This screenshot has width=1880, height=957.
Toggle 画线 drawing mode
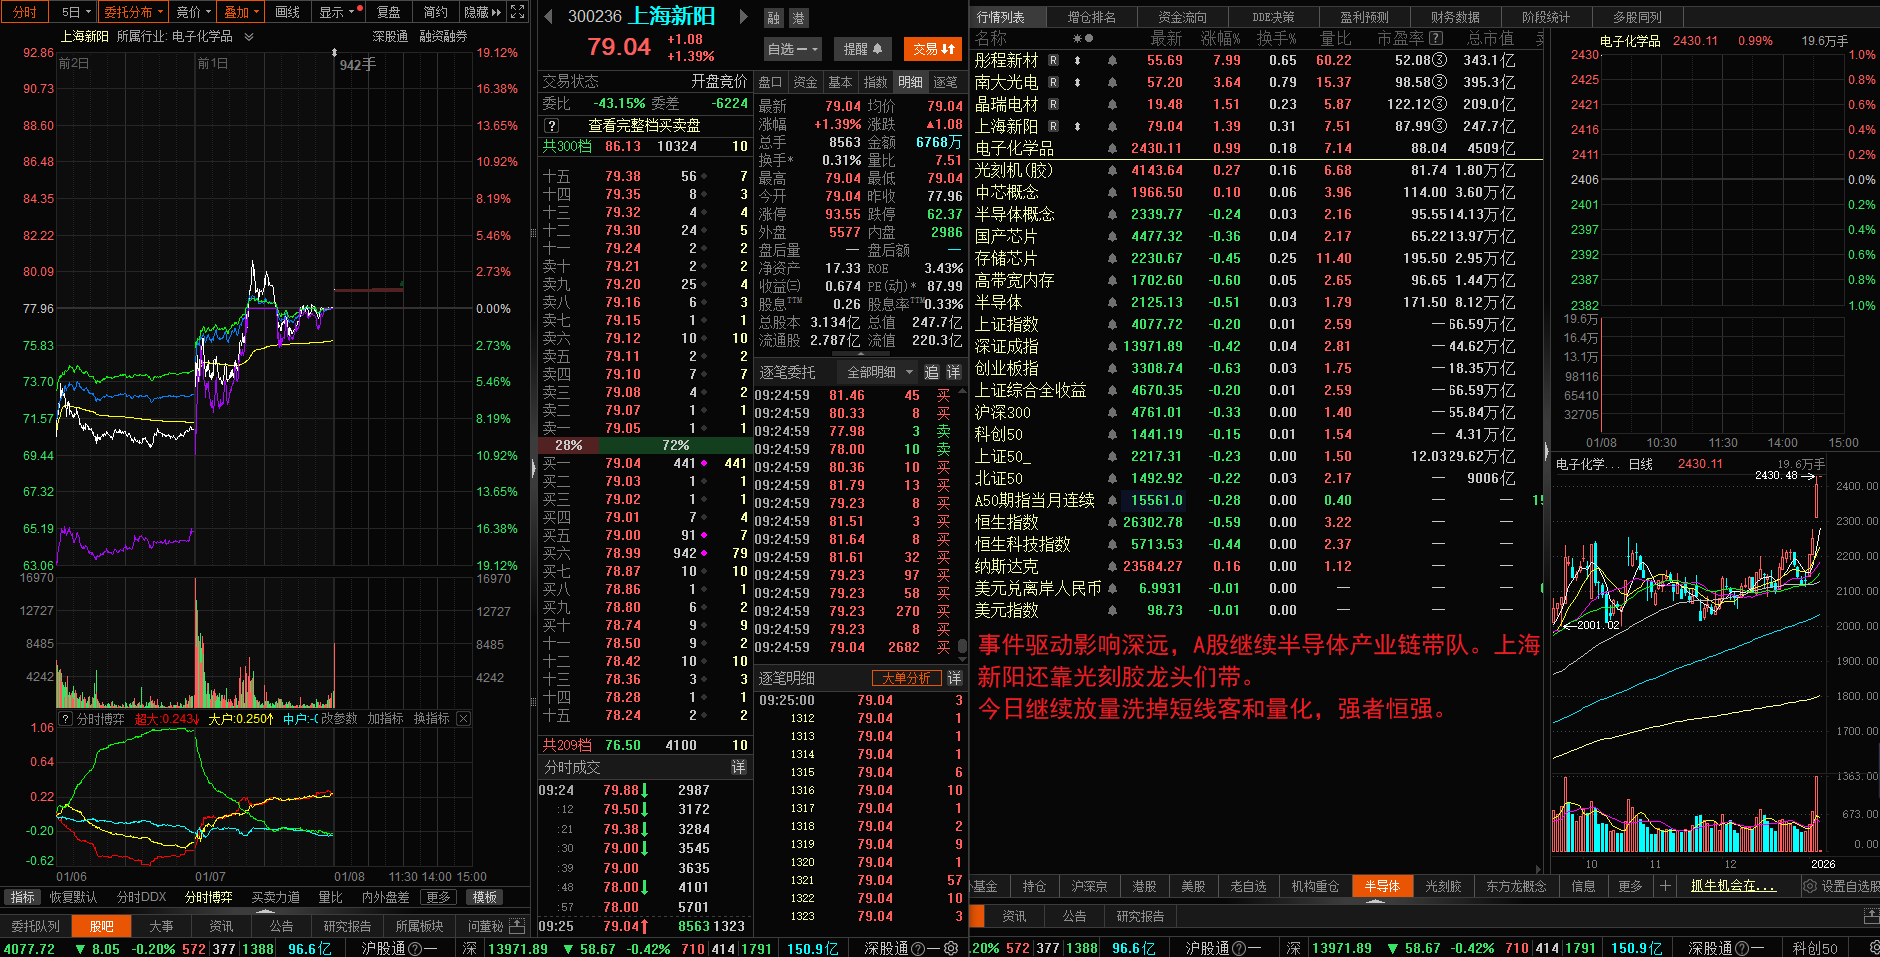coord(288,12)
